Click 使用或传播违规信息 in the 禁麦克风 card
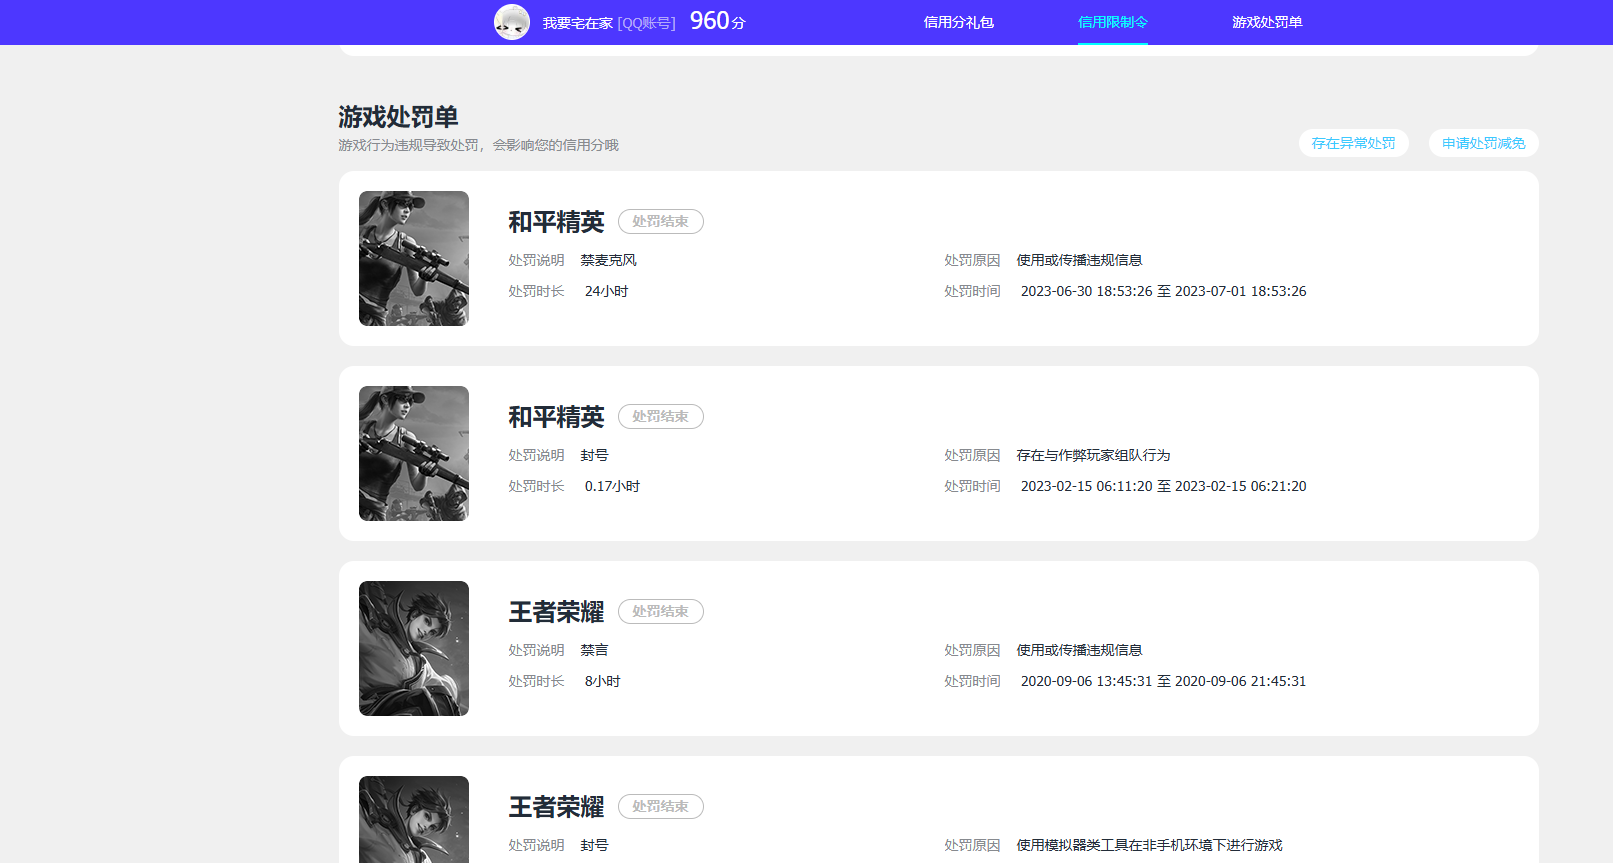Viewport: 1613px width, 863px height. click(x=1080, y=260)
